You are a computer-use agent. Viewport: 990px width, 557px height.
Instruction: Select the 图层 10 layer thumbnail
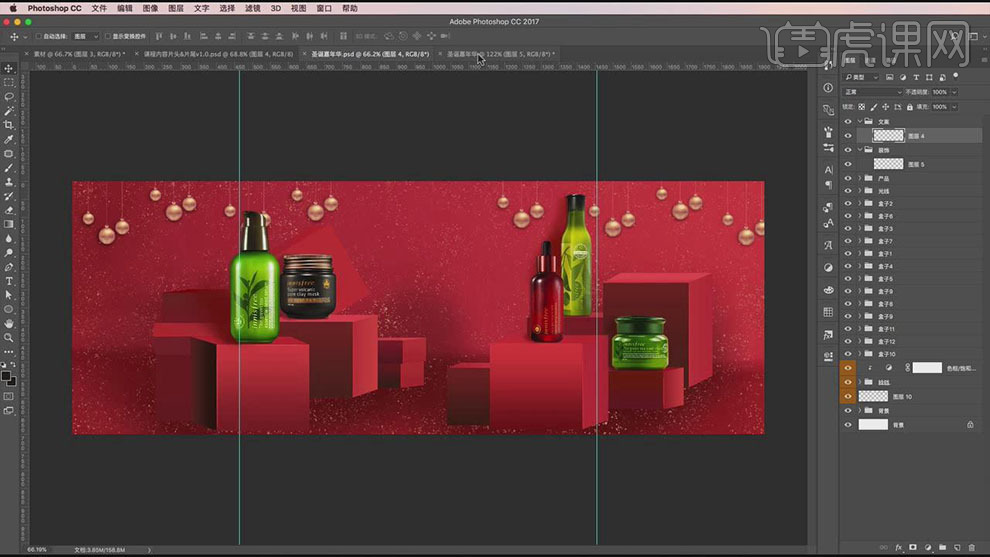(873, 397)
